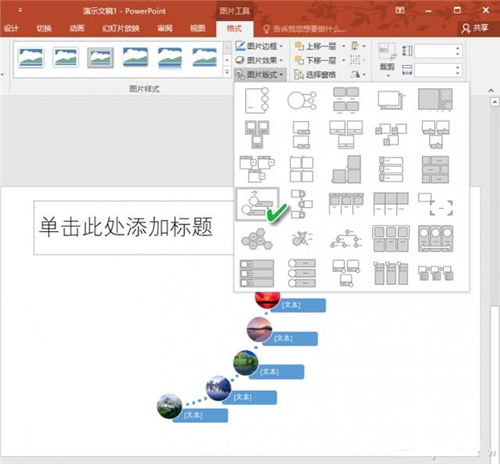The height and width of the screenshot is (464, 500).
Task: Apply the first picture style thumbnail
Action: click(x=31, y=57)
